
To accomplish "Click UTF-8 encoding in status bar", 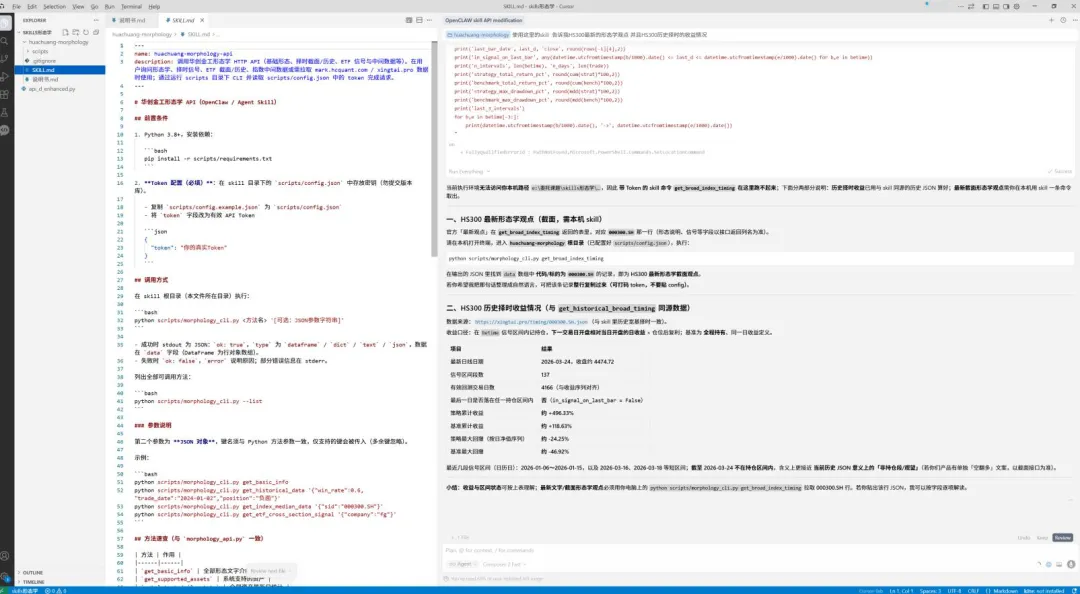I will [x=954, y=591].
